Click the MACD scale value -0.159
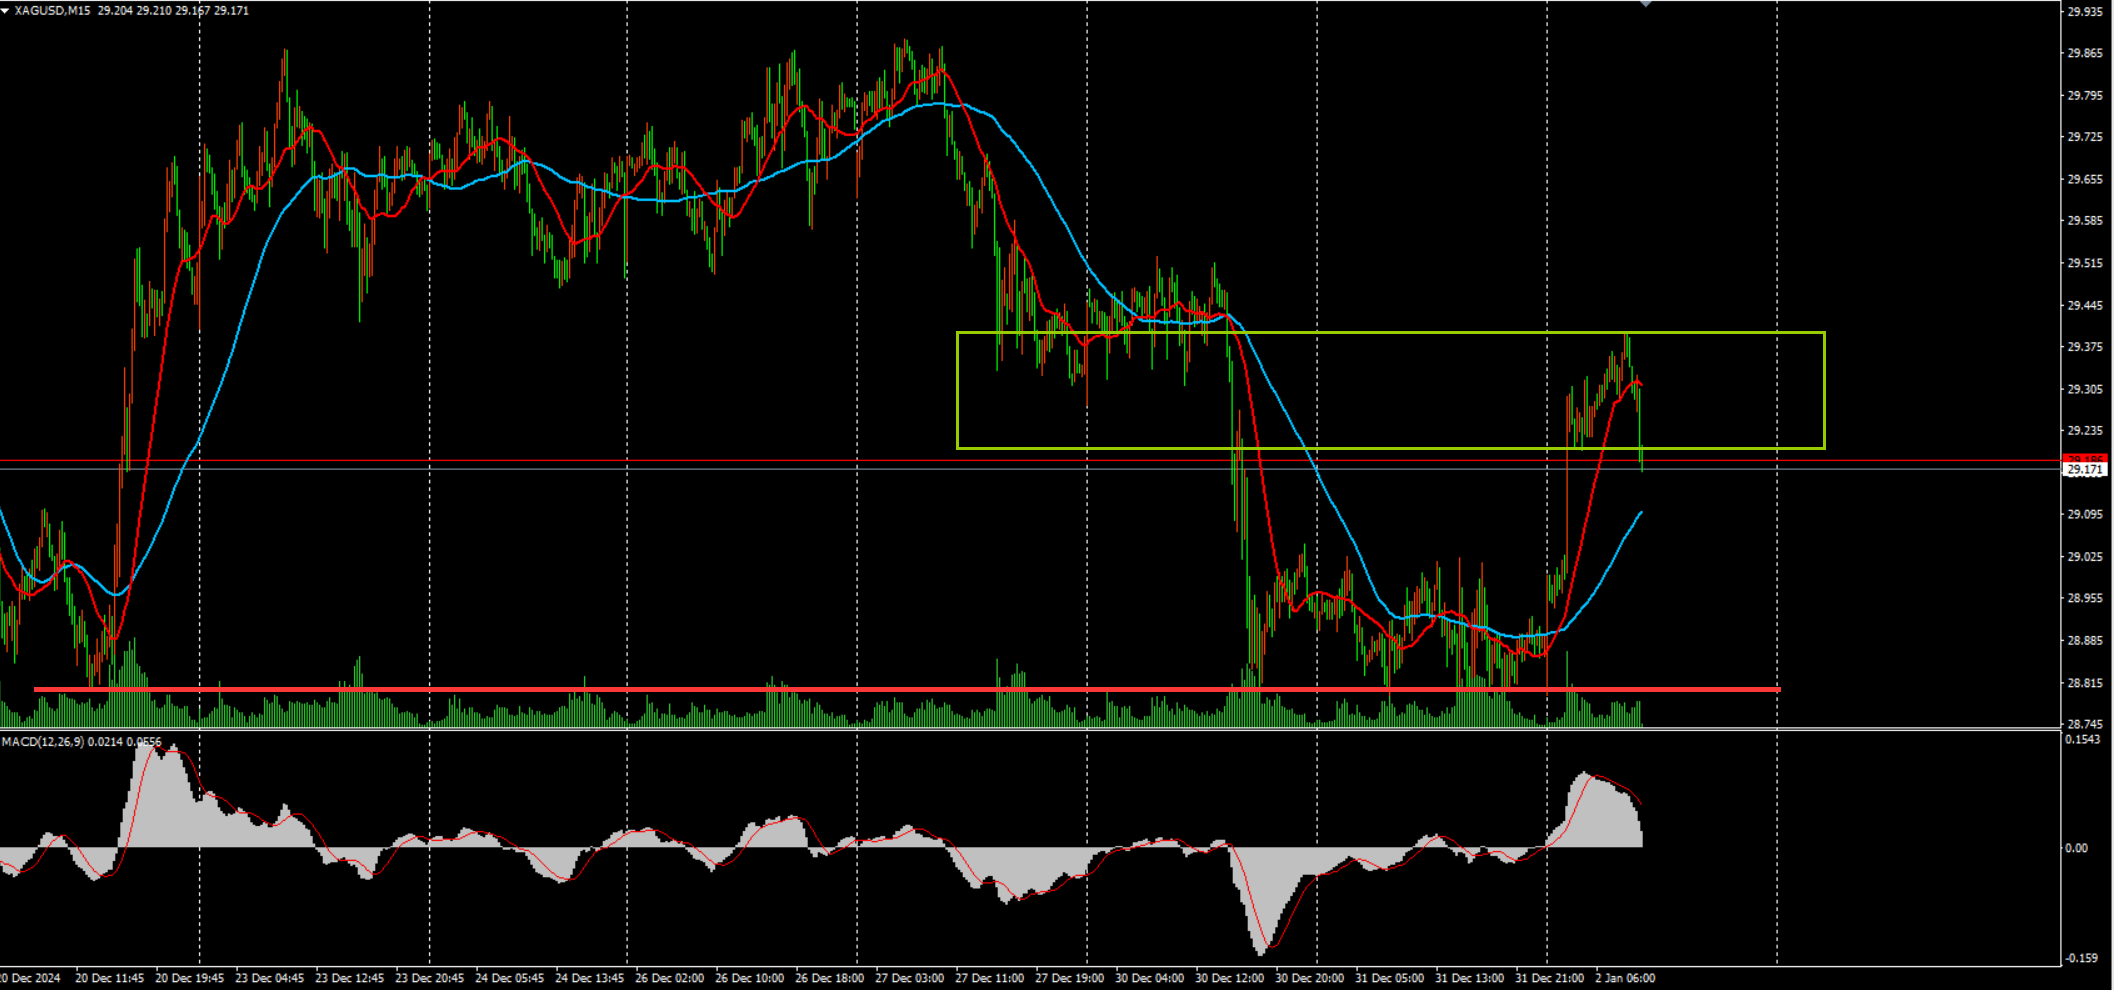The height and width of the screenshot is (990, 2114). point(2083,958)
